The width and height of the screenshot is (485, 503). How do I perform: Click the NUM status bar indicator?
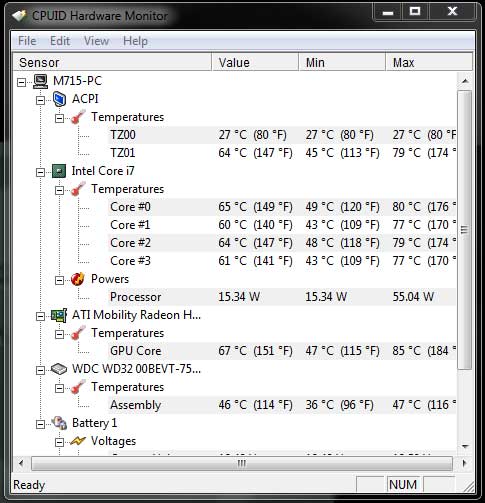(403, 485)
